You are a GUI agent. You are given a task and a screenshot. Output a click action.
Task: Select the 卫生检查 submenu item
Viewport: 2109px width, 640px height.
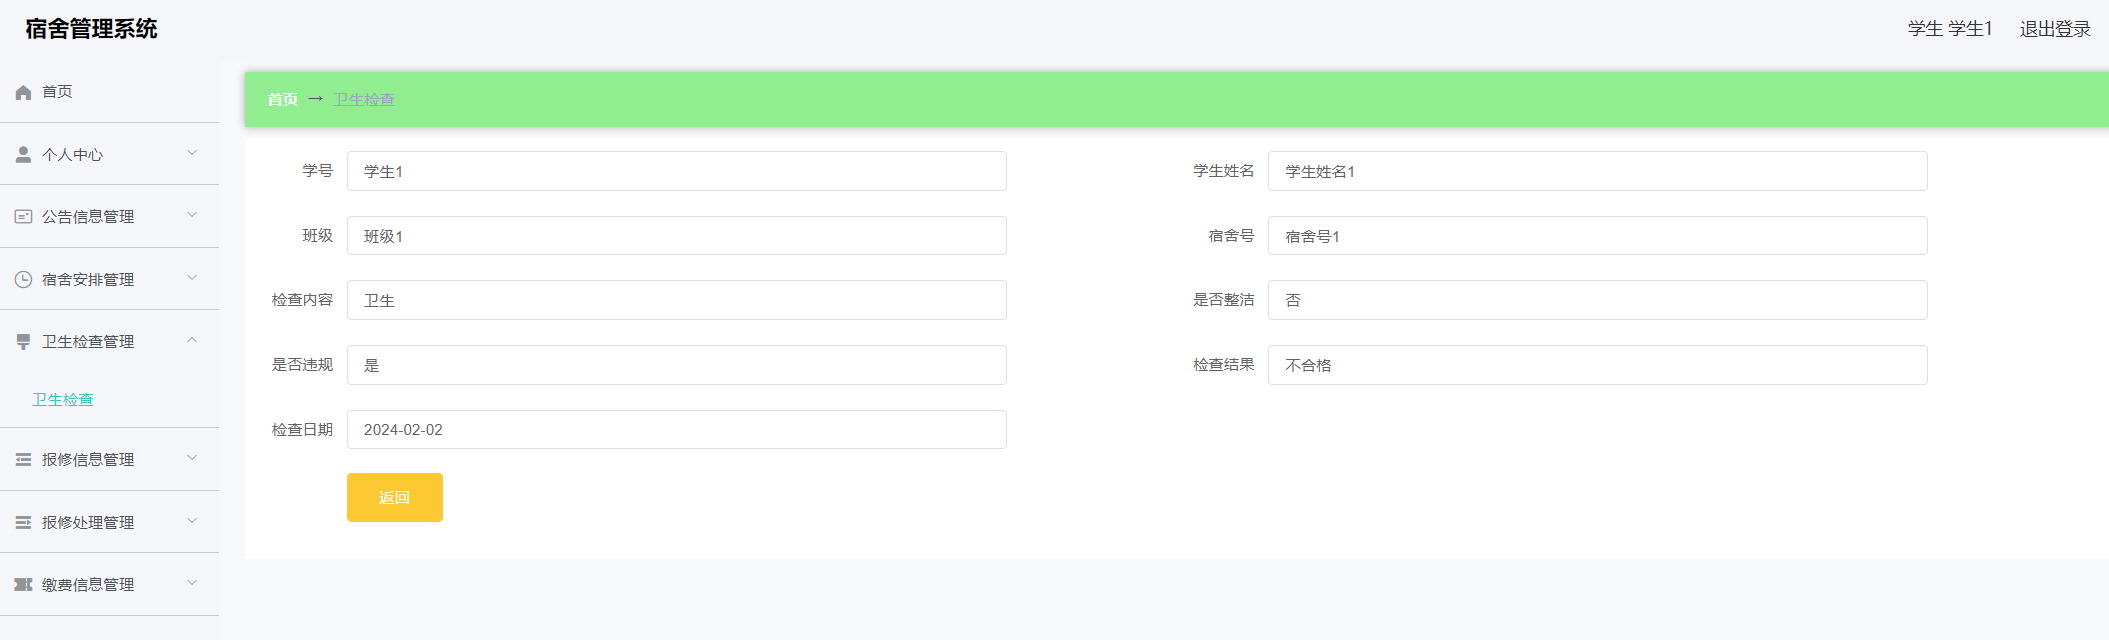63,400
